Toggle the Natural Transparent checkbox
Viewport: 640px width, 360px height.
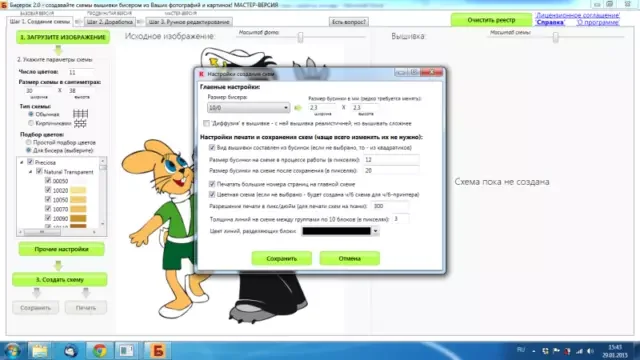[x=39, y=171]
